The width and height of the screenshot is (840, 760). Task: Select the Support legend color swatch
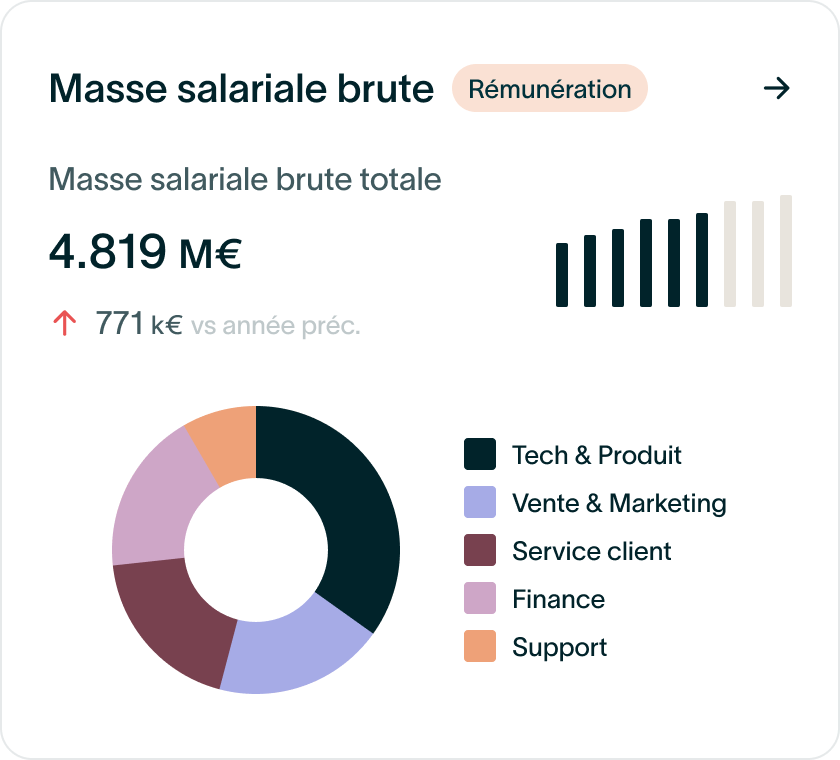pyautogui.click(x=479, y=646)
